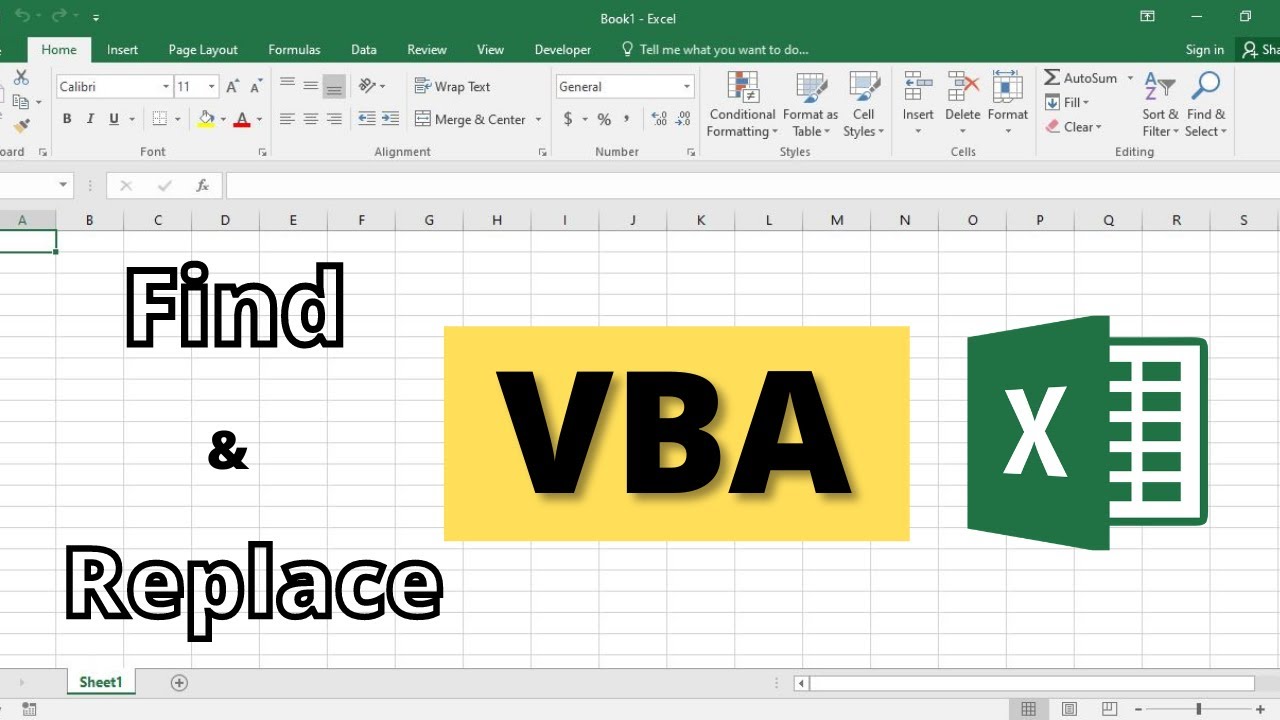Click Undo in the Quick Access Toolbar

coord(22,17)
